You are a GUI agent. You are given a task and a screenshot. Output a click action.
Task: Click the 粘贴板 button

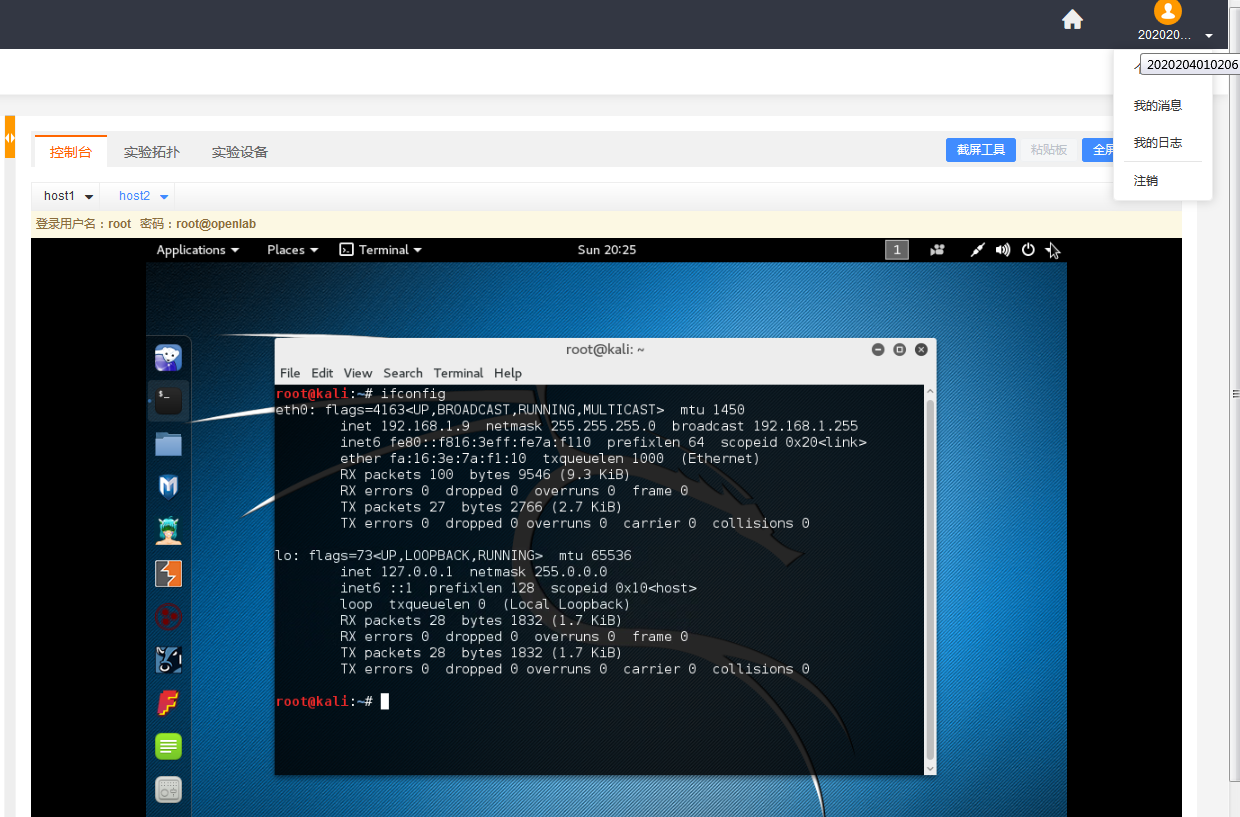1049,150
